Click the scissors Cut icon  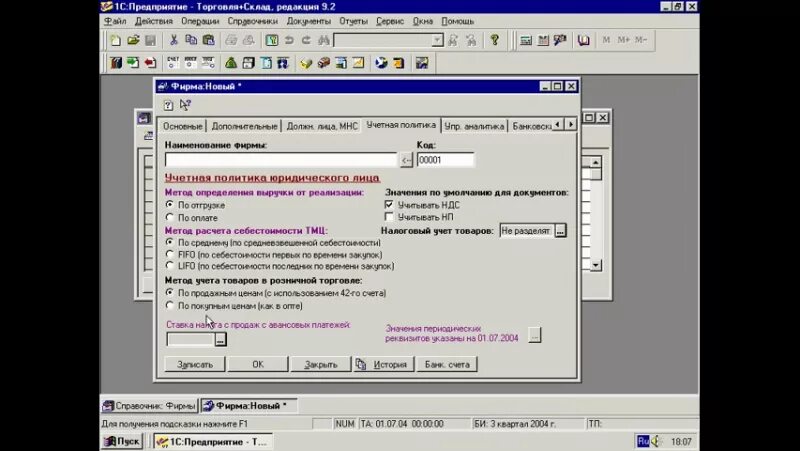click(173, 40)
